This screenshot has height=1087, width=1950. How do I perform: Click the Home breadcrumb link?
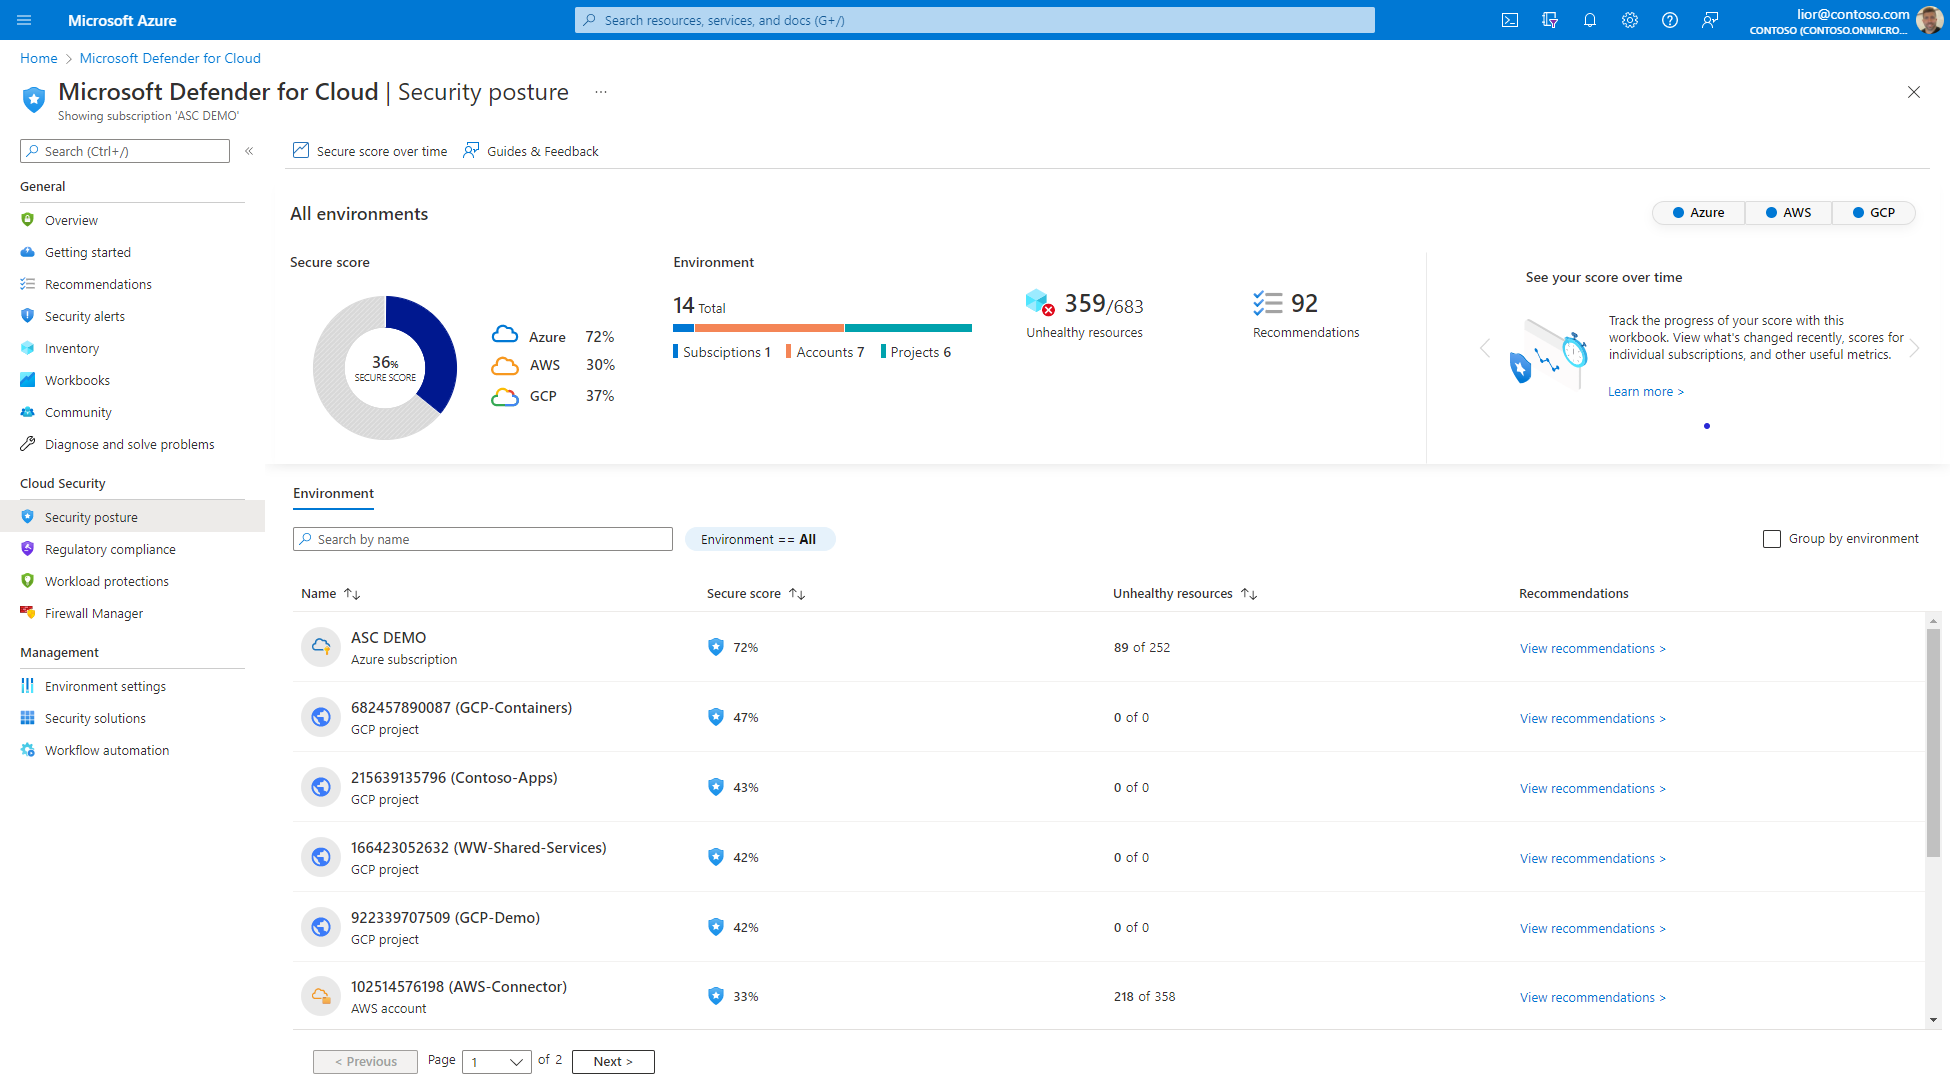pyautogui.click(x=39, y=58)
